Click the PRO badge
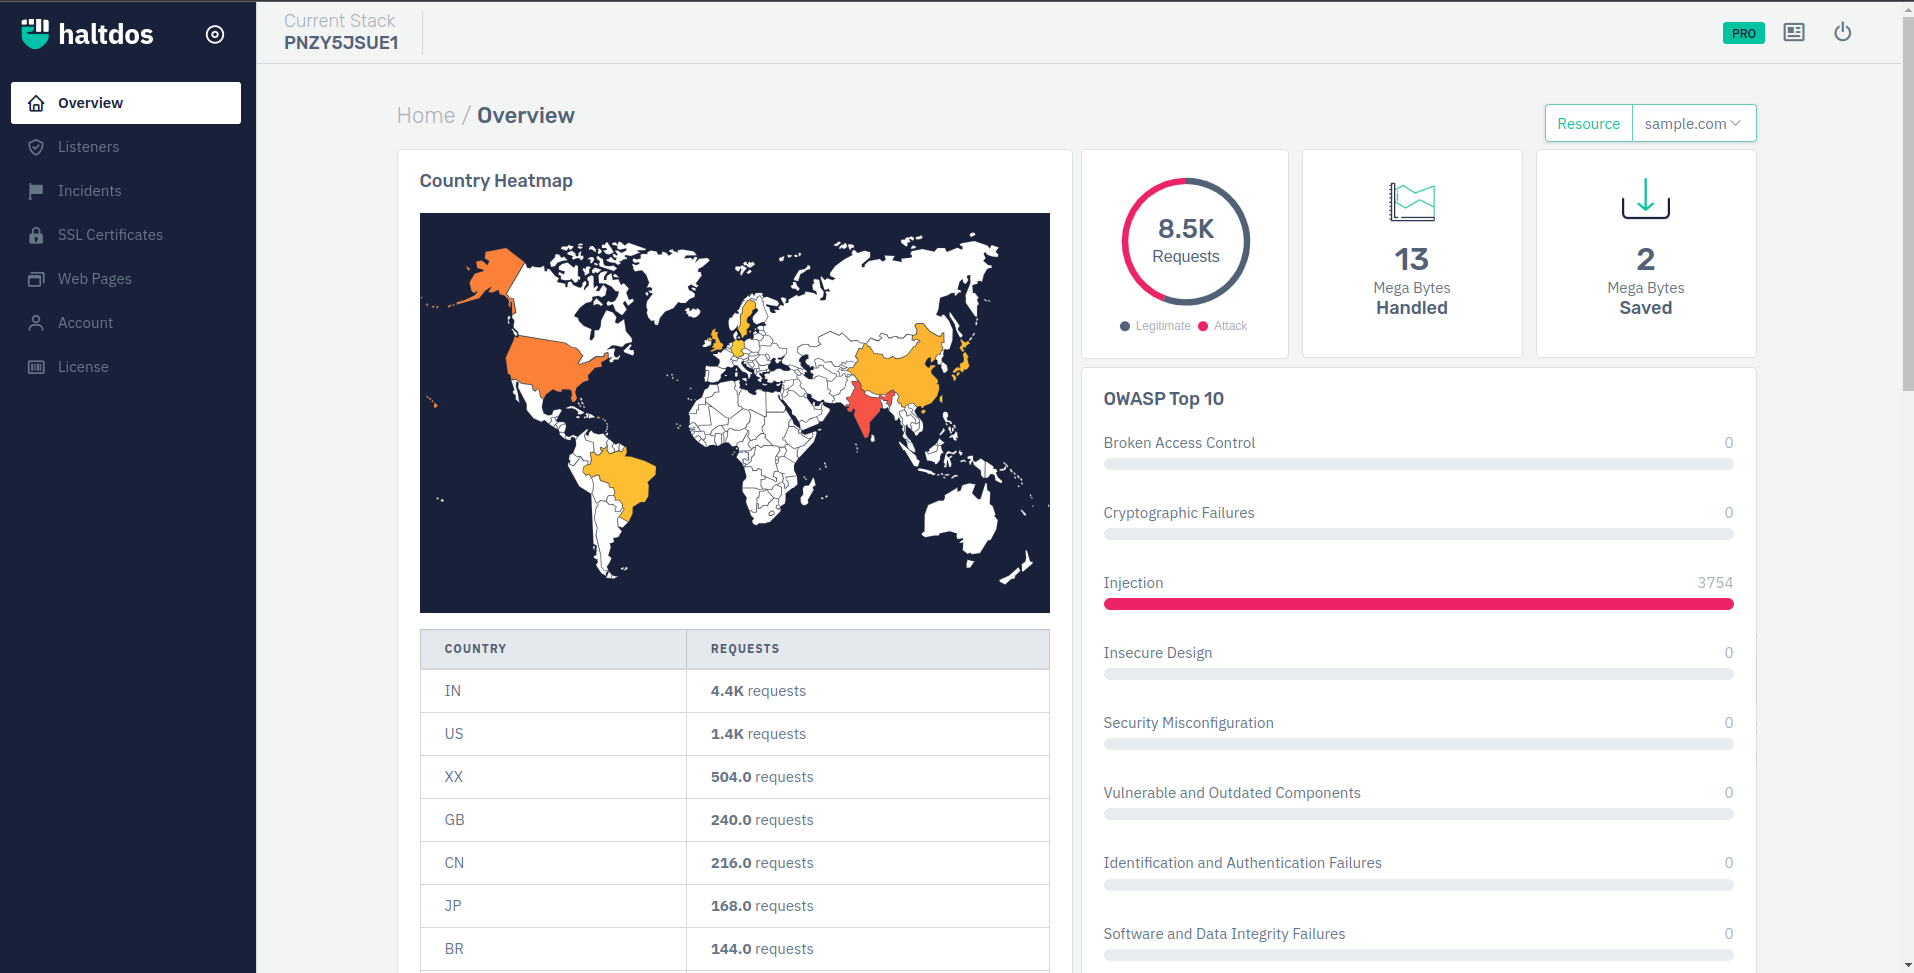Image resolution: width=1914 pixels, height=973 pixels. [x=1744, y=32]
